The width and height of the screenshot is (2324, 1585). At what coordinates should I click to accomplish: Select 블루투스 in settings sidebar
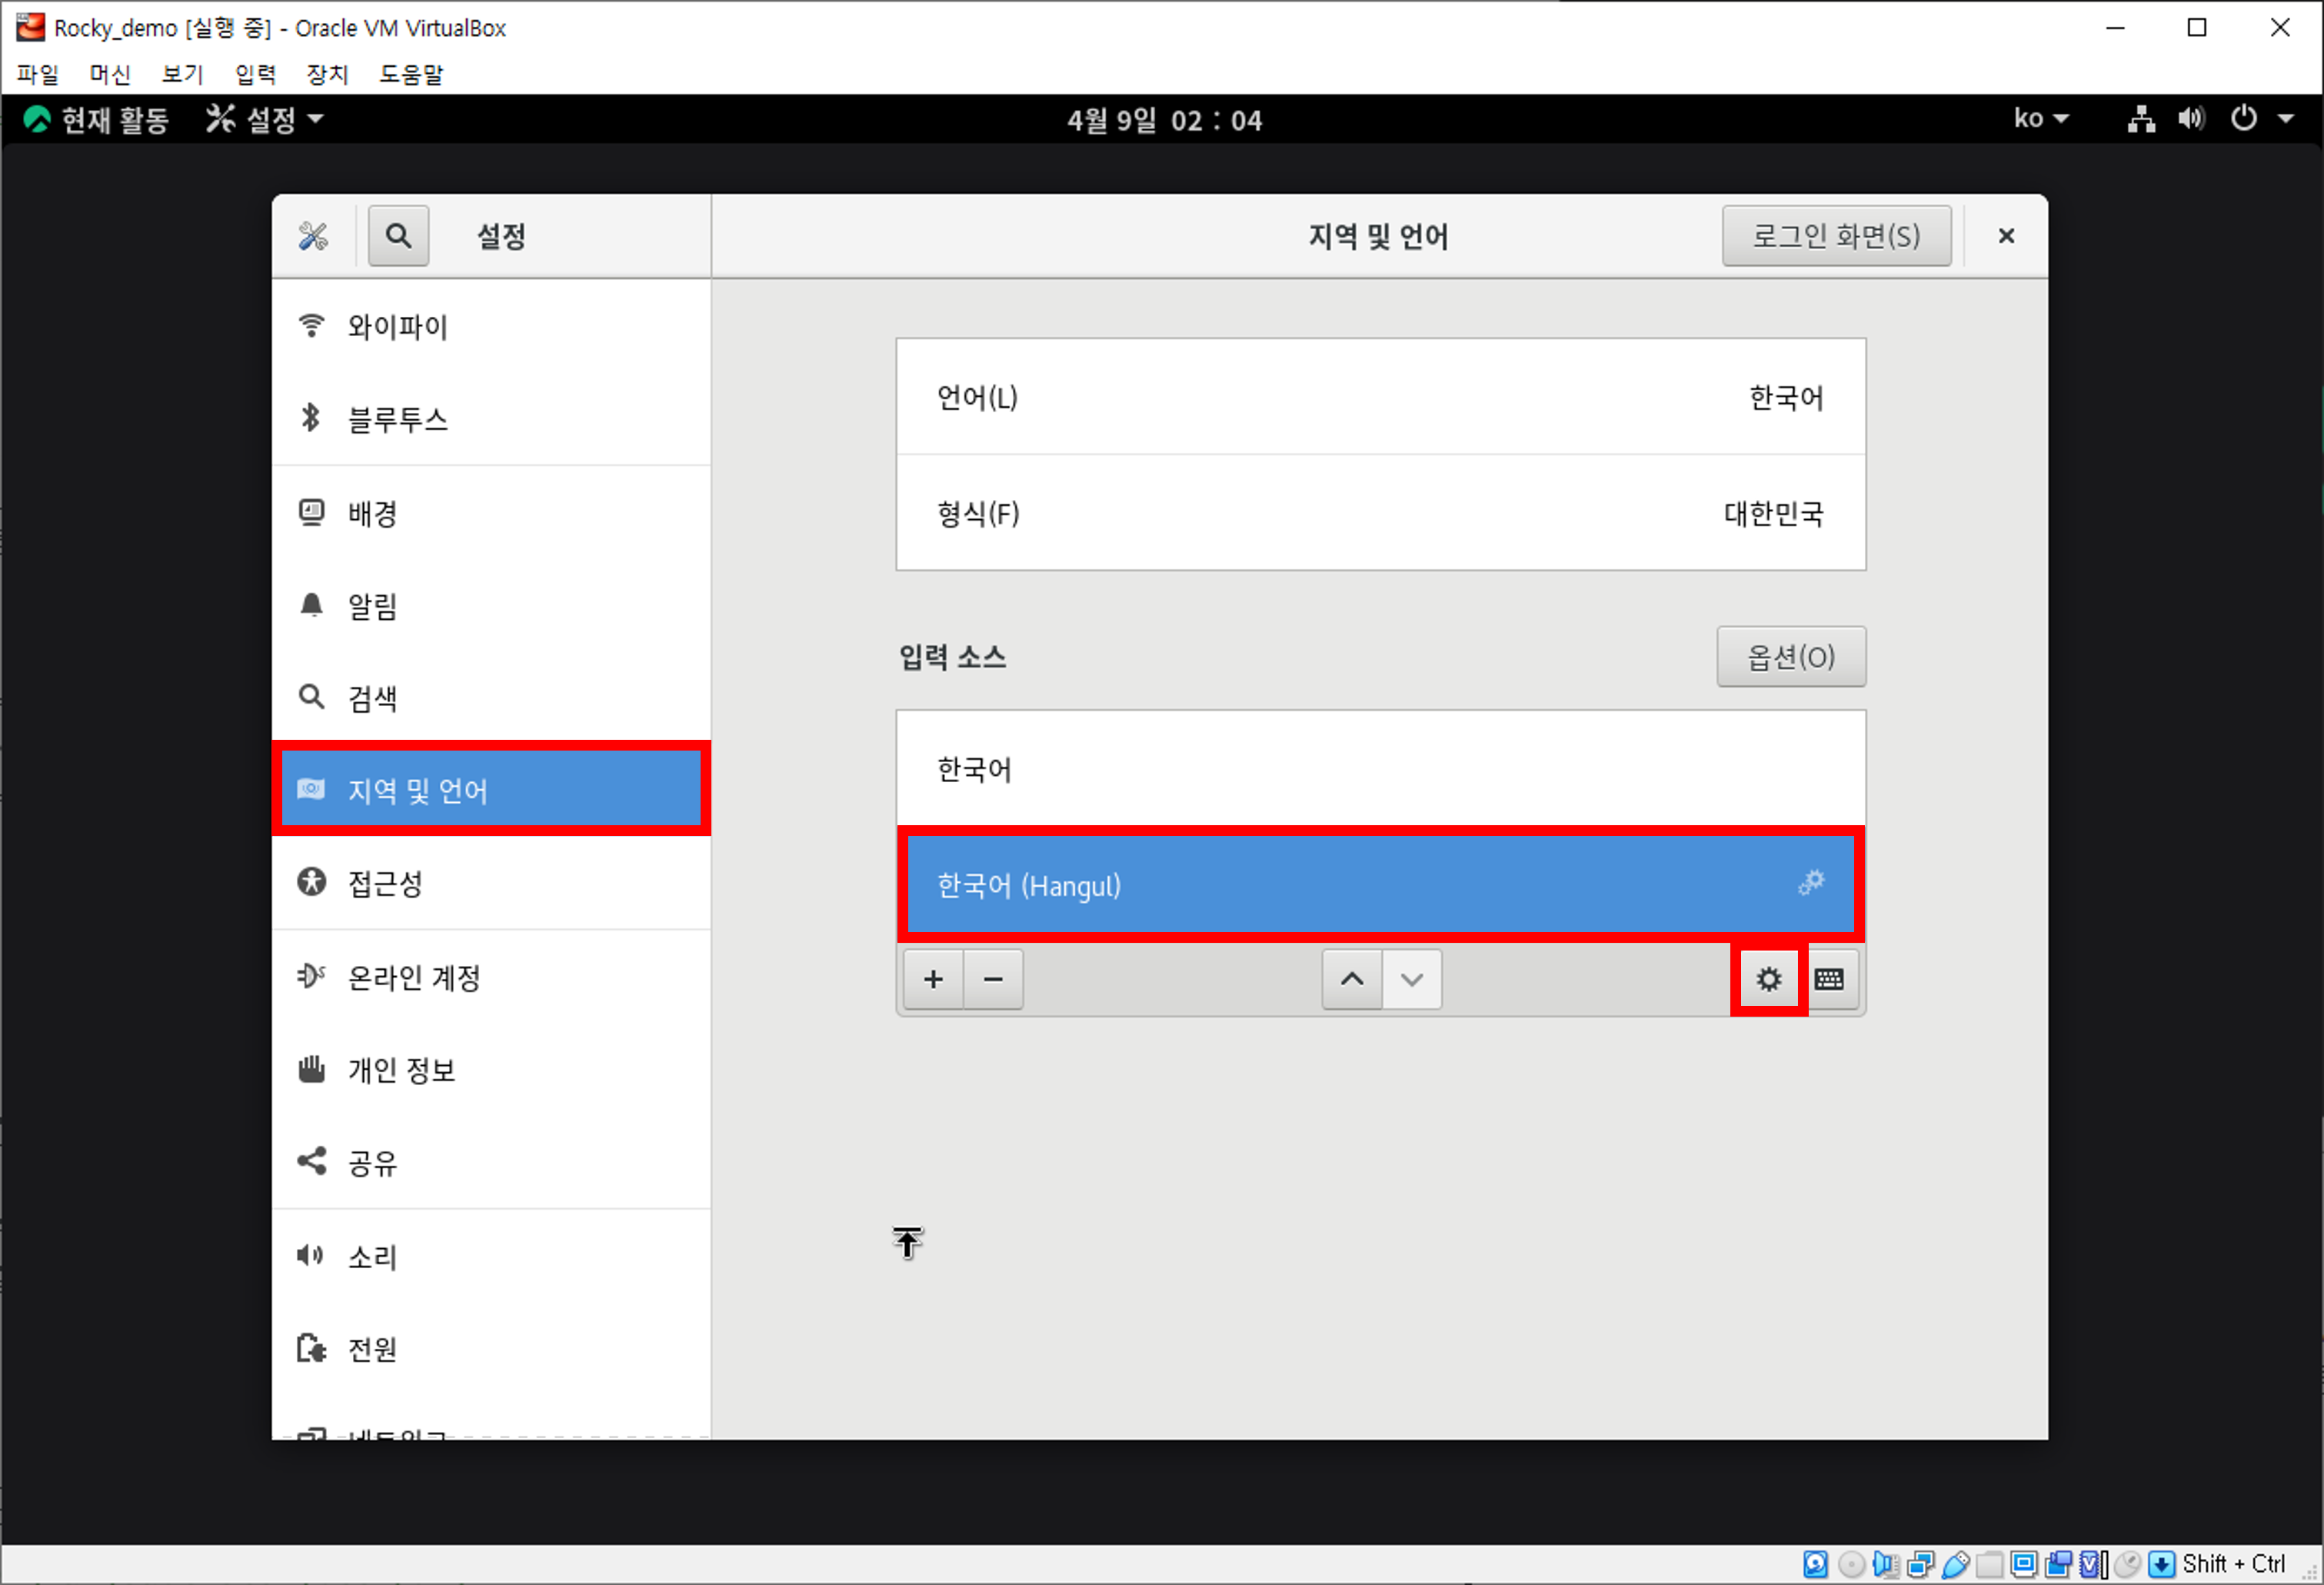click(397, 418)
